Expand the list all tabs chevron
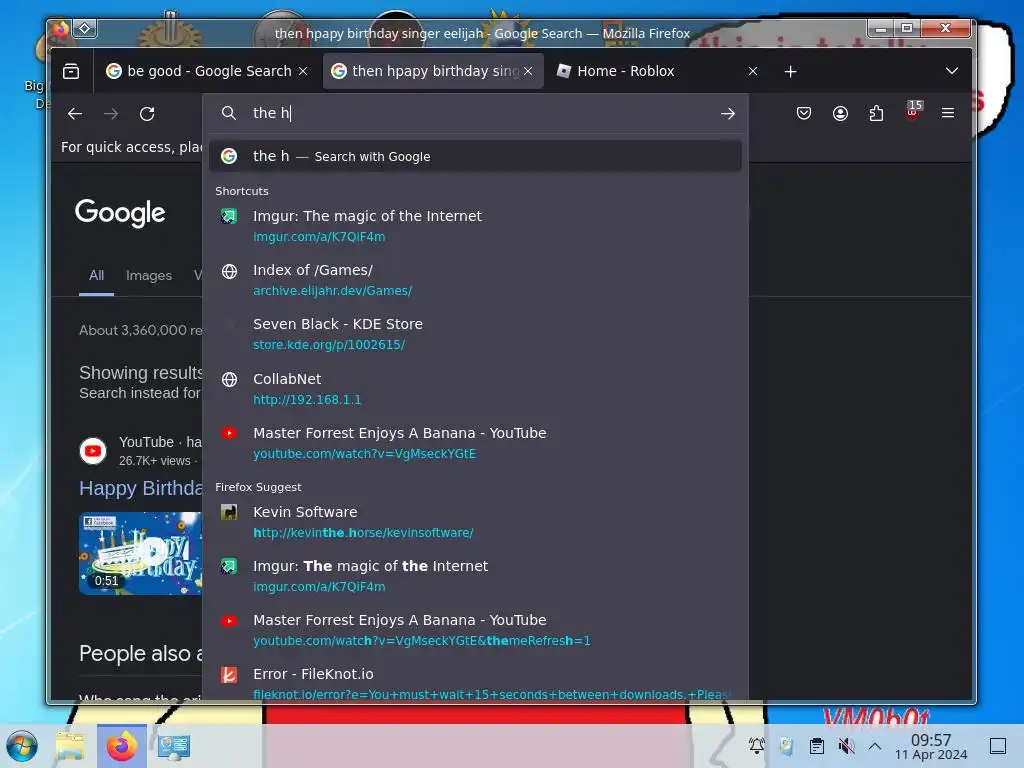This screenshot has width=1024, height=768. pos(952,71)
